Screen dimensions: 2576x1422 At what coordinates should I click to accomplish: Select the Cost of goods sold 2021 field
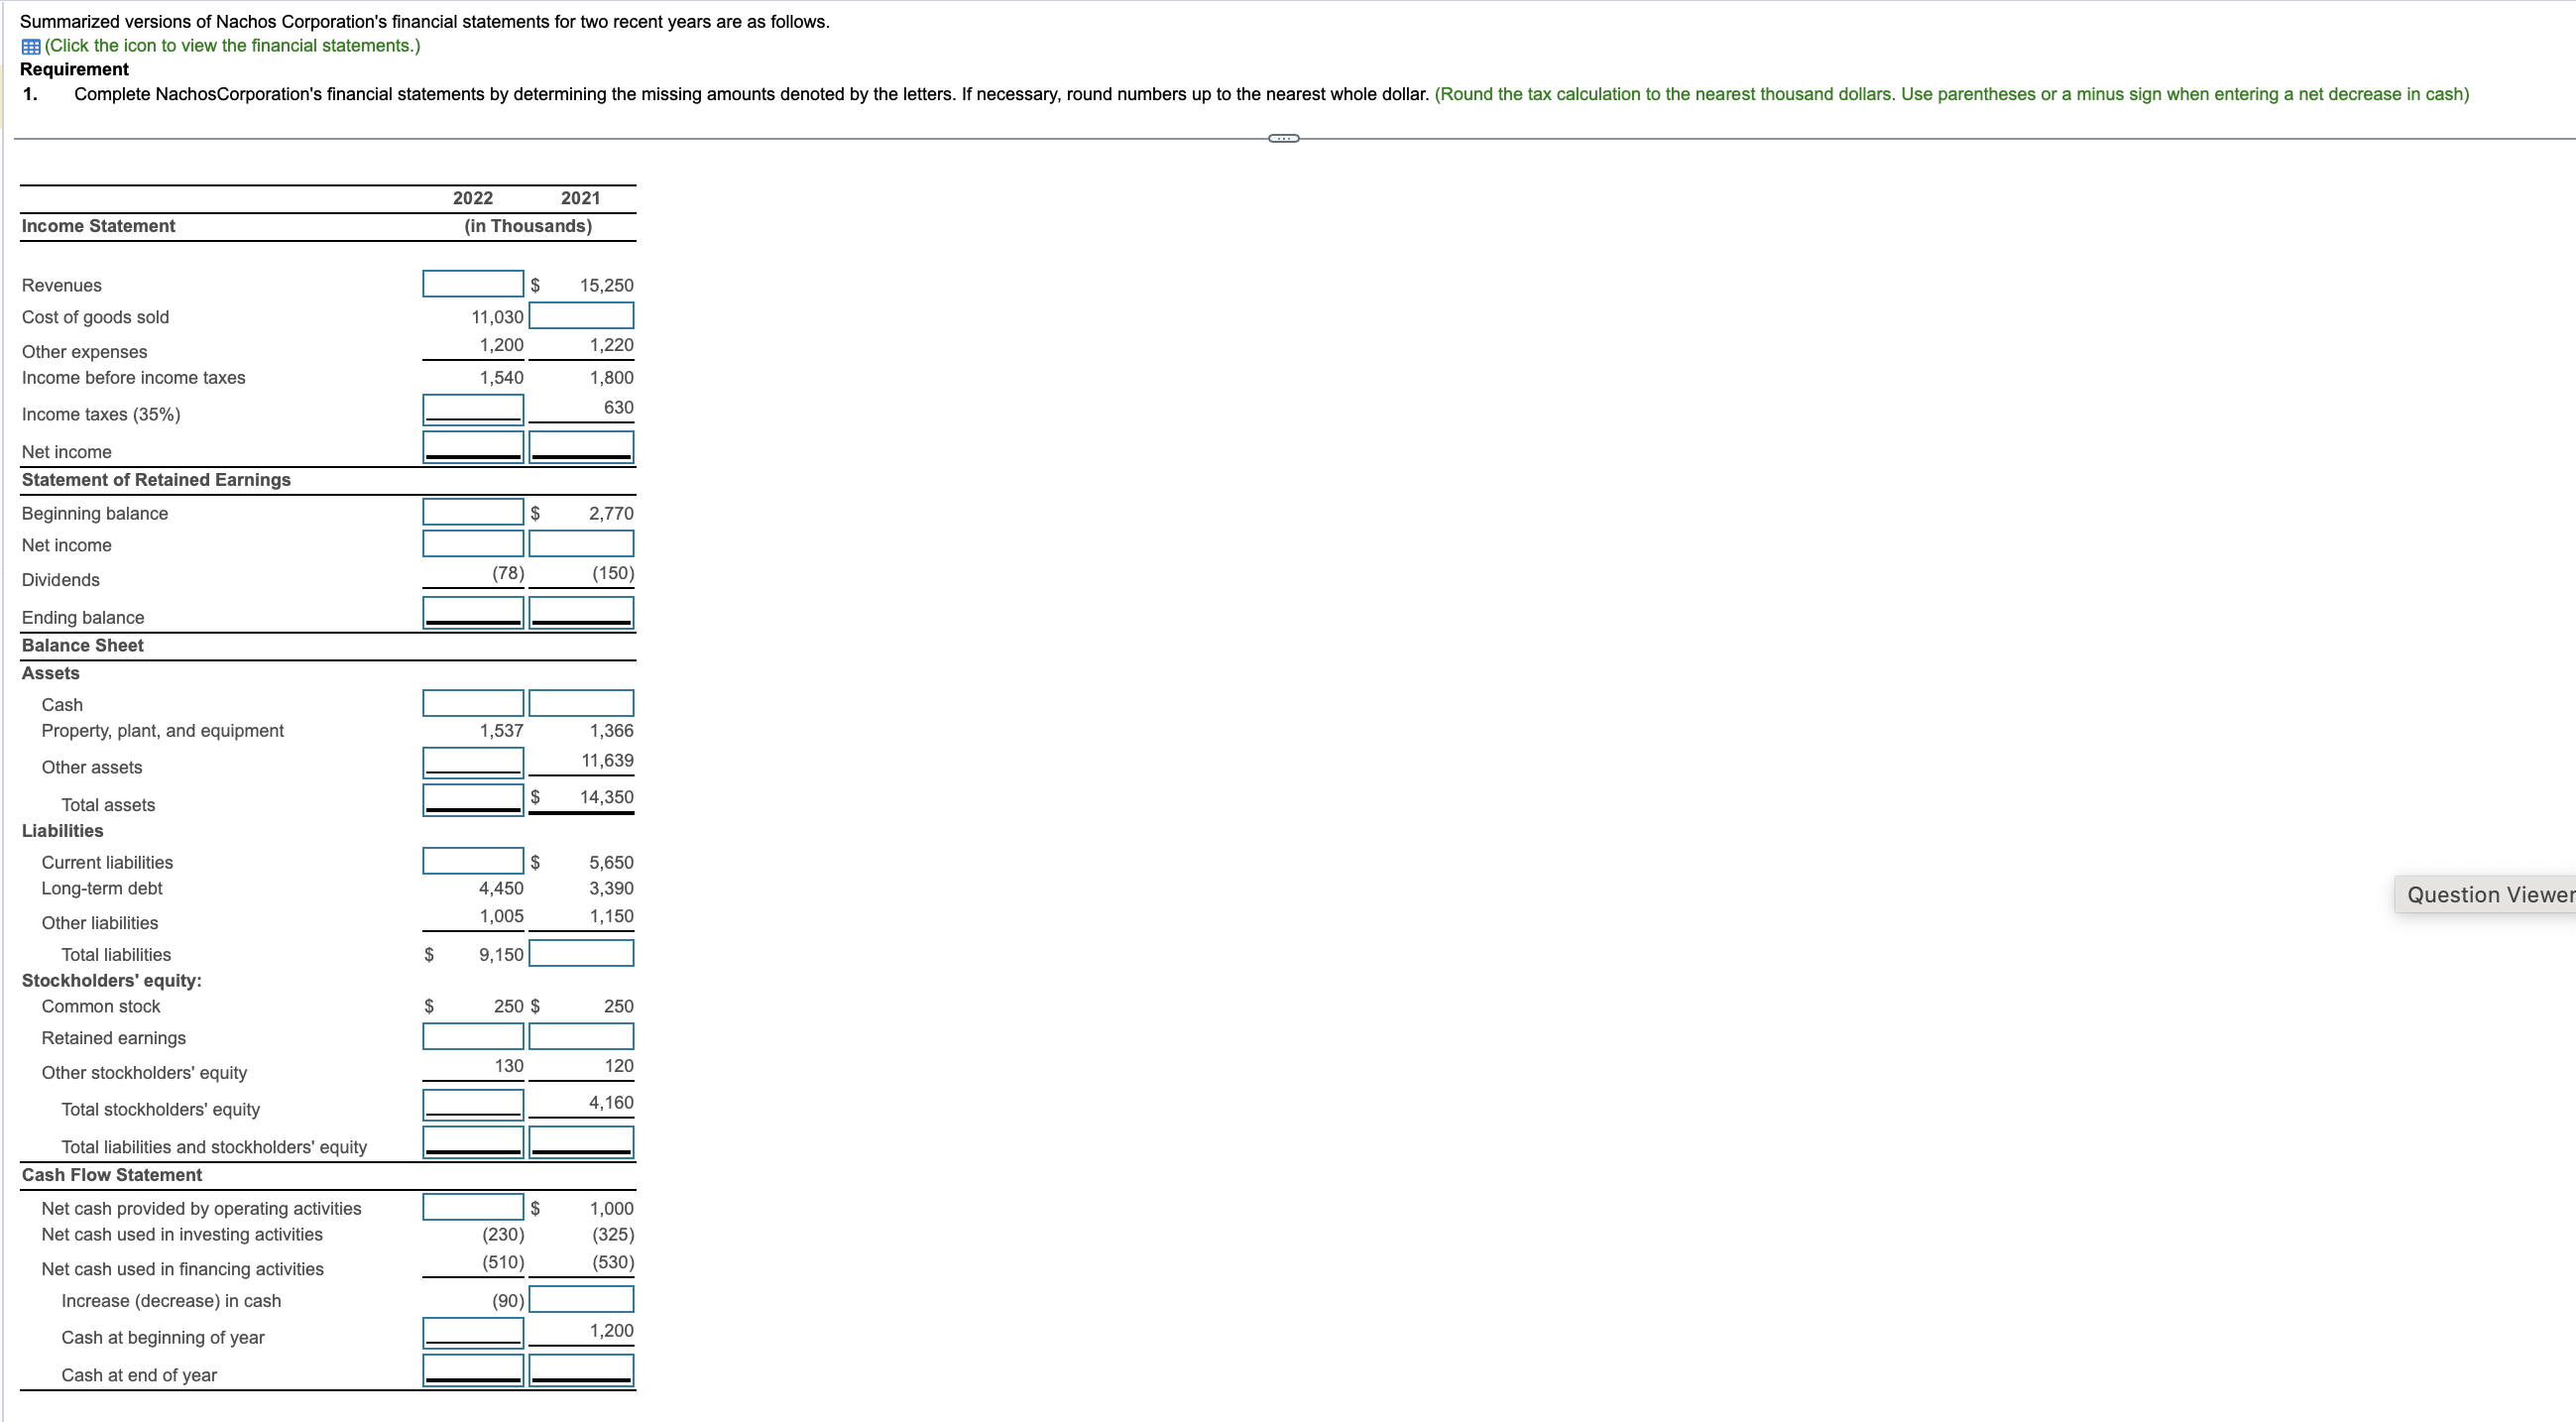point(581,315)
